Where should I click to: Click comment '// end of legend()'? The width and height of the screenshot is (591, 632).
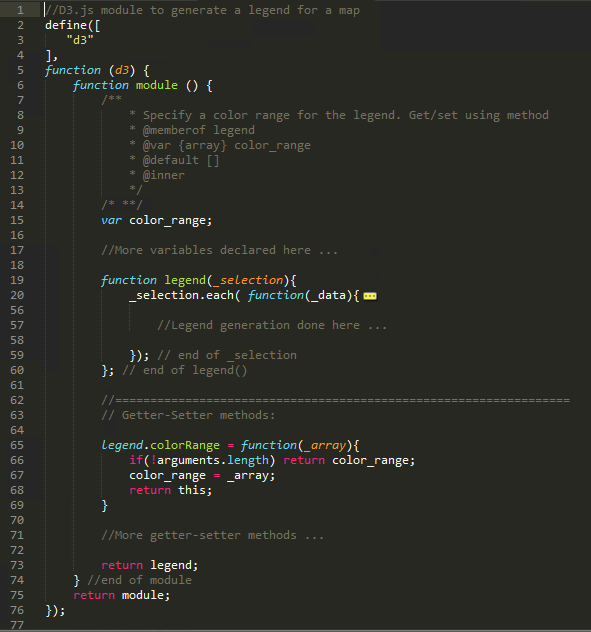coord(185,370)
